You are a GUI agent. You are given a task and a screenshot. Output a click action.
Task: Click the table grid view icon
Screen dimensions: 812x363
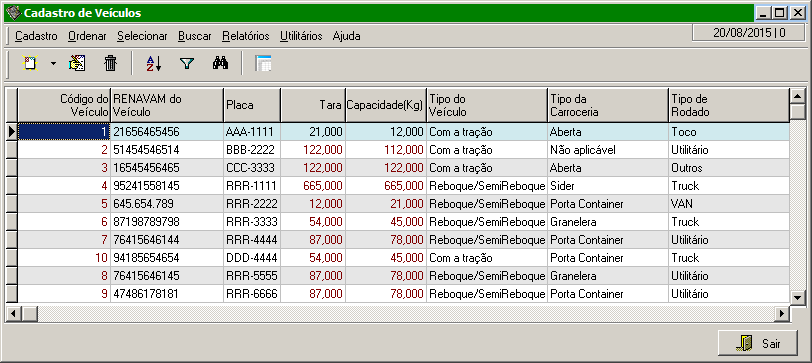(263, 63)
